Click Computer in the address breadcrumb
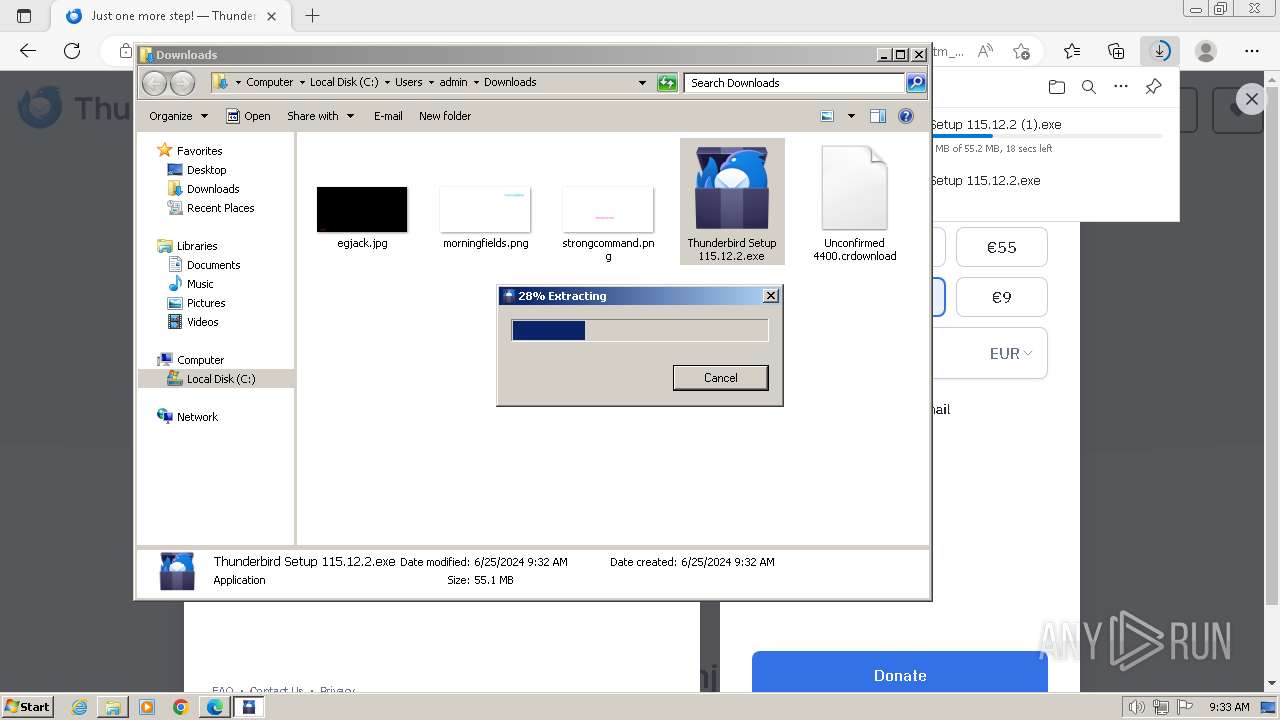1280x720 pixels. 269,82
